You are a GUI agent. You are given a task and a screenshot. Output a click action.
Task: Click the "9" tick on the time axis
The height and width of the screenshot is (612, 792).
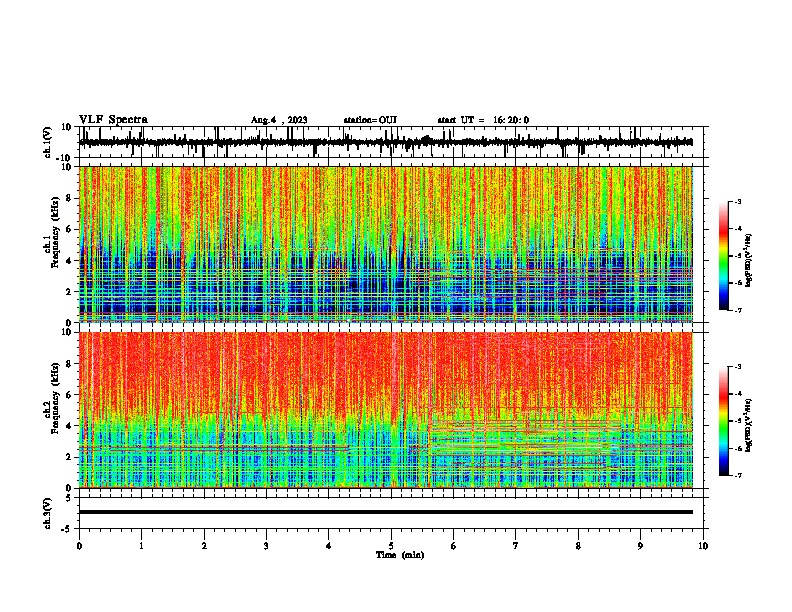(x=640, y=546)
